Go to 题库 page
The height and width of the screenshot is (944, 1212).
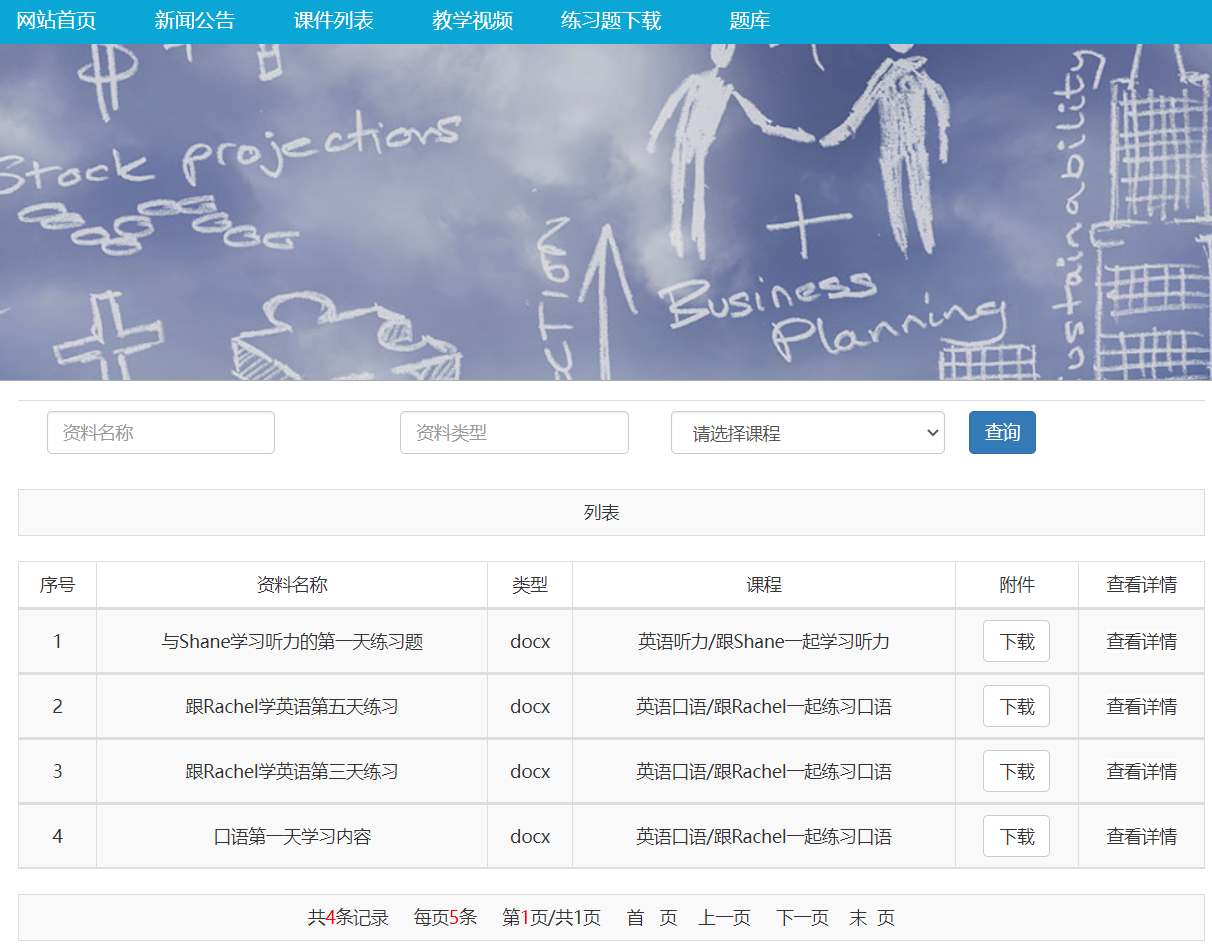point(750,21)
